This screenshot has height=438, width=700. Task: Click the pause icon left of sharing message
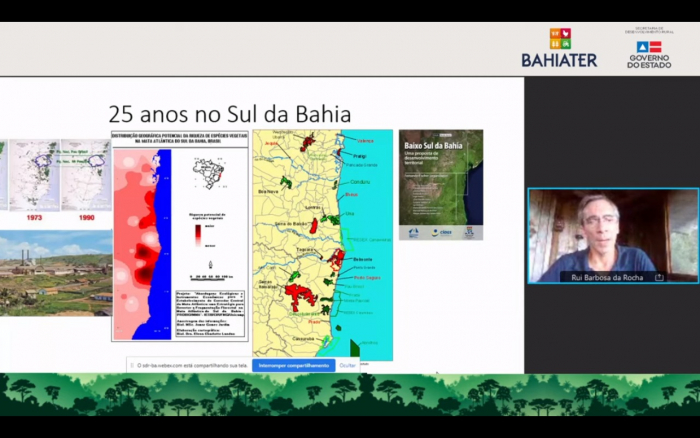pos(132,365)
